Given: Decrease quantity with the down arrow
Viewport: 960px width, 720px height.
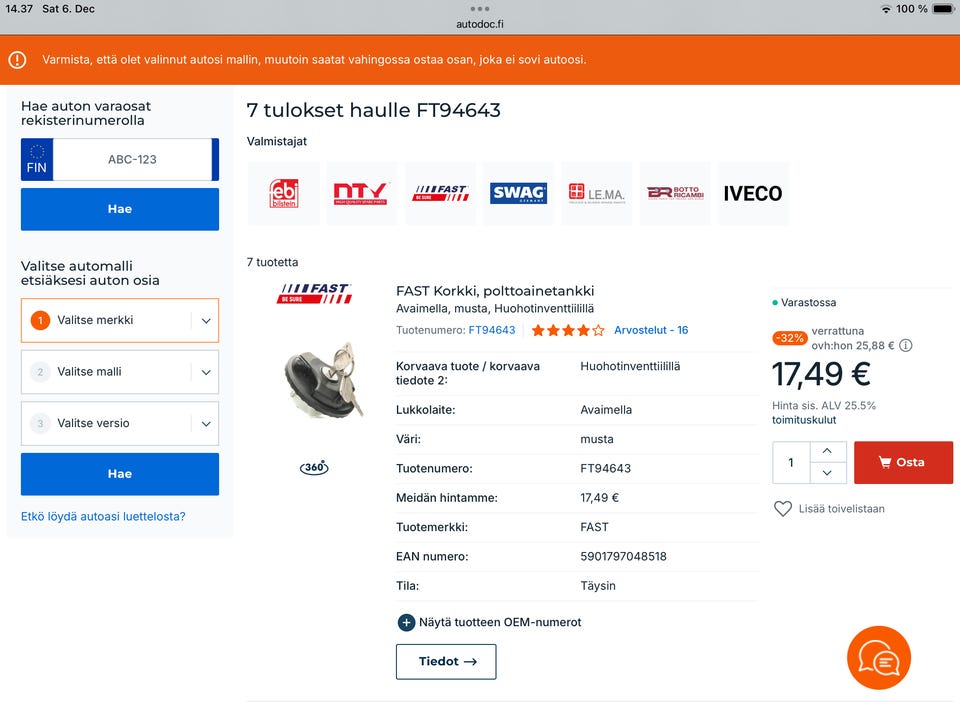Looking at the screenshot, I should (x=827, y=473).
